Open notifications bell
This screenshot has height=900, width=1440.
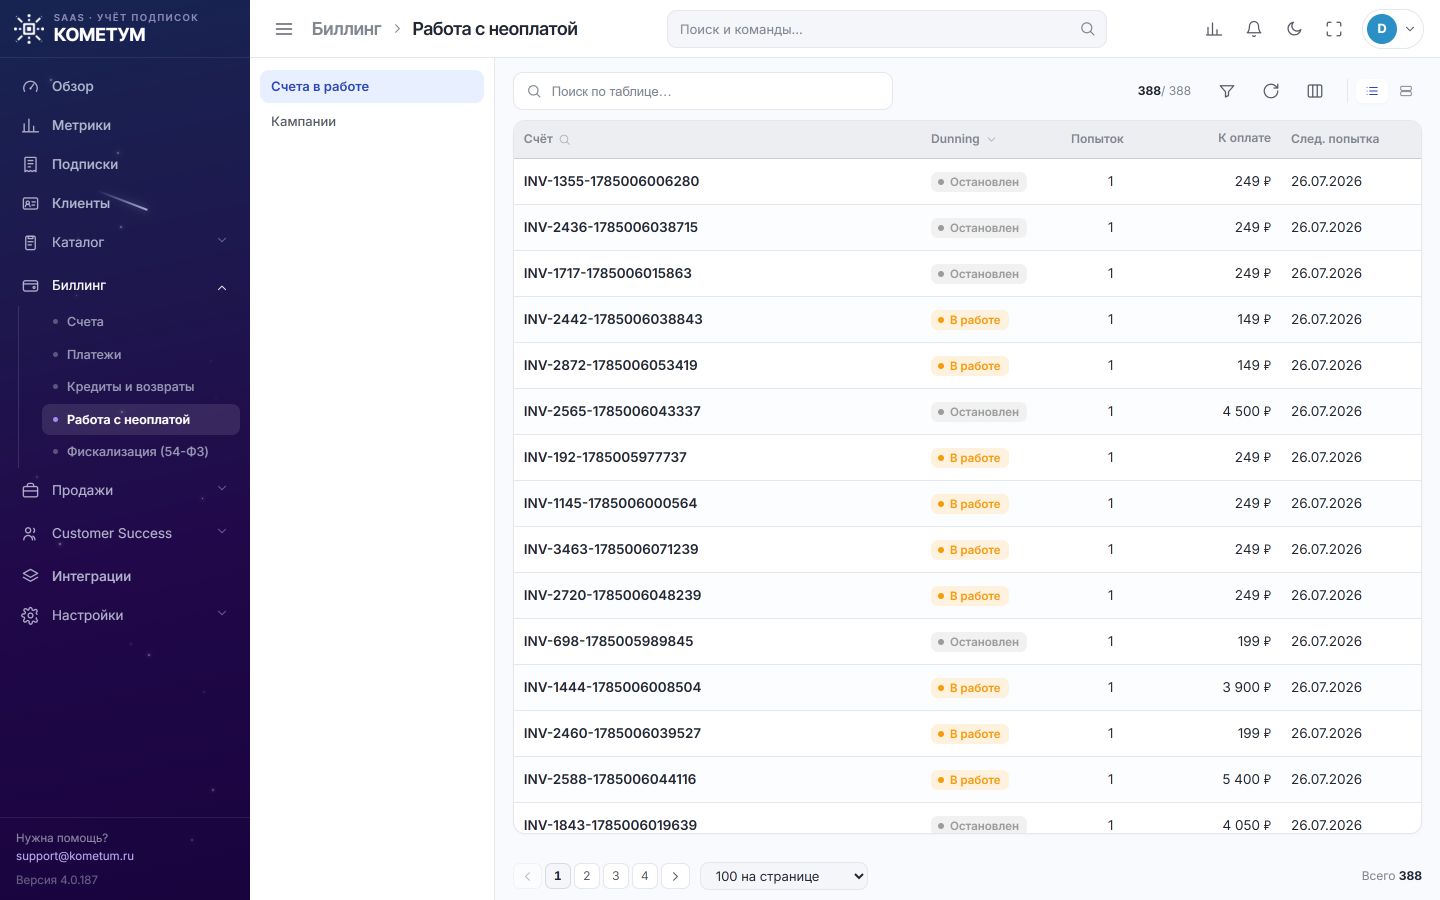1254,29
